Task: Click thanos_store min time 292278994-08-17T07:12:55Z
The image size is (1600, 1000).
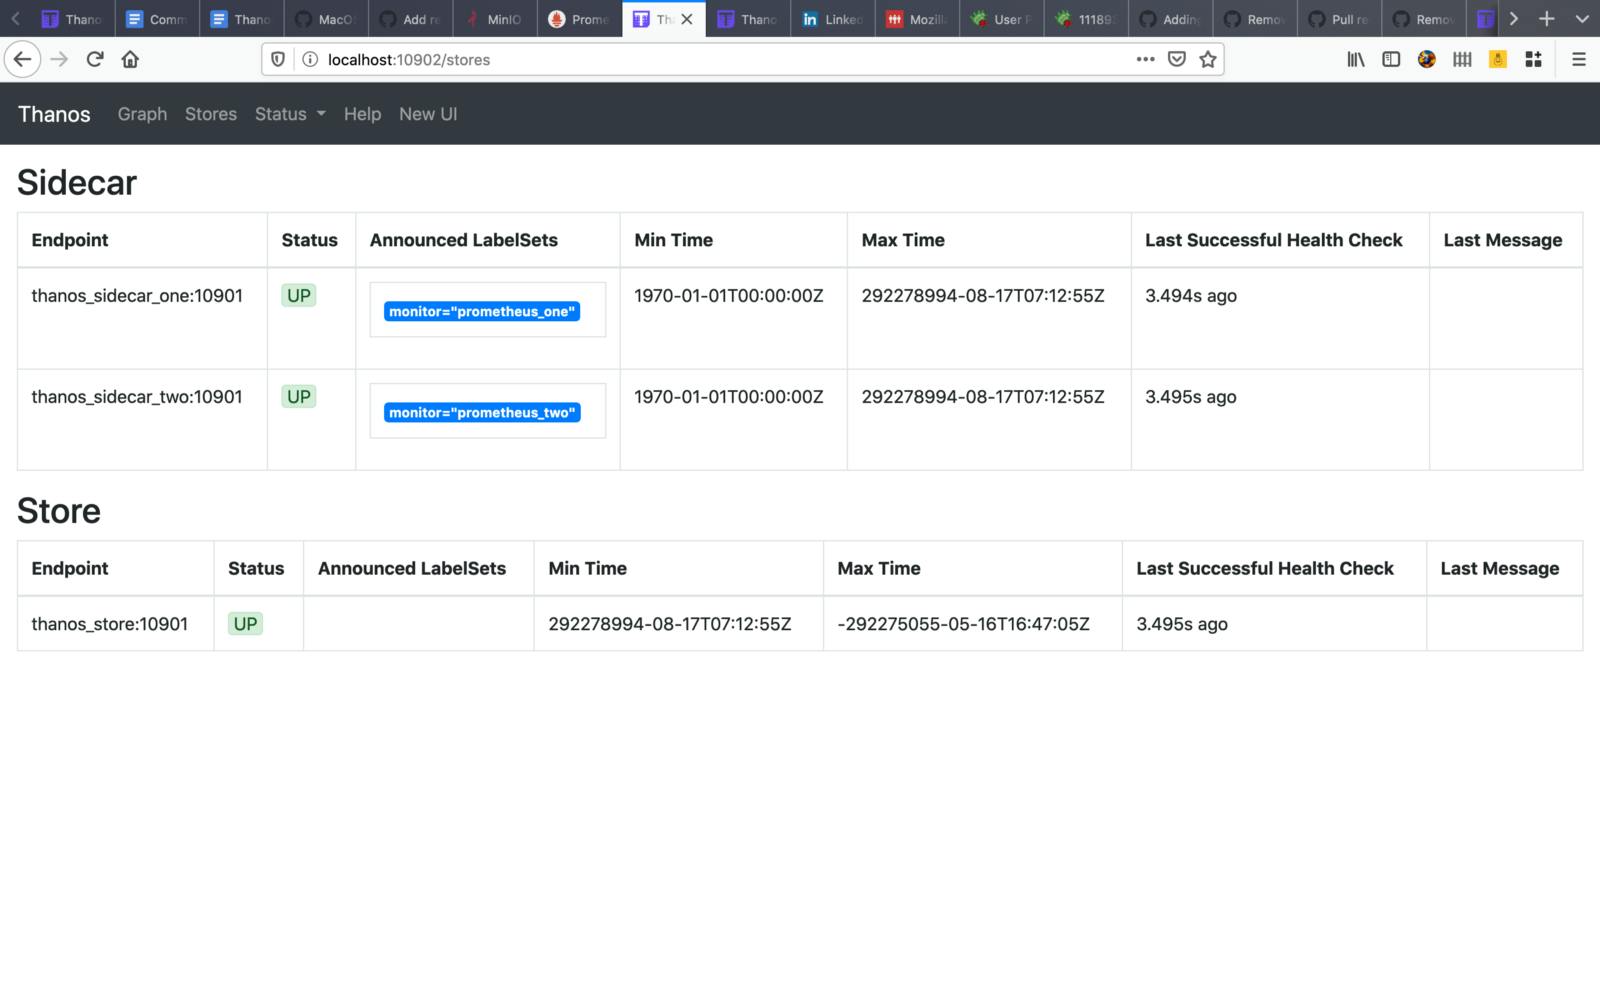Action: 670,623
